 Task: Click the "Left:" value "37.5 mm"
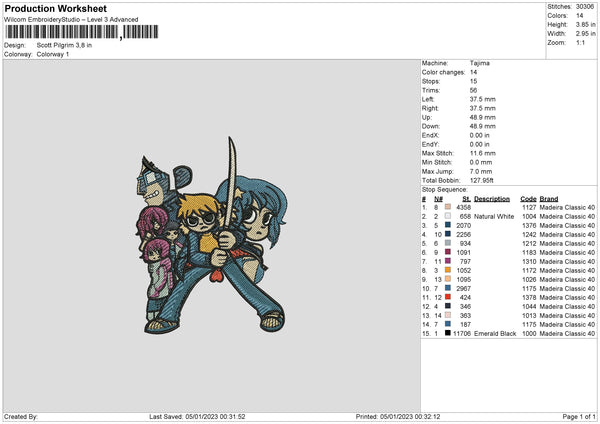[483, 99]
